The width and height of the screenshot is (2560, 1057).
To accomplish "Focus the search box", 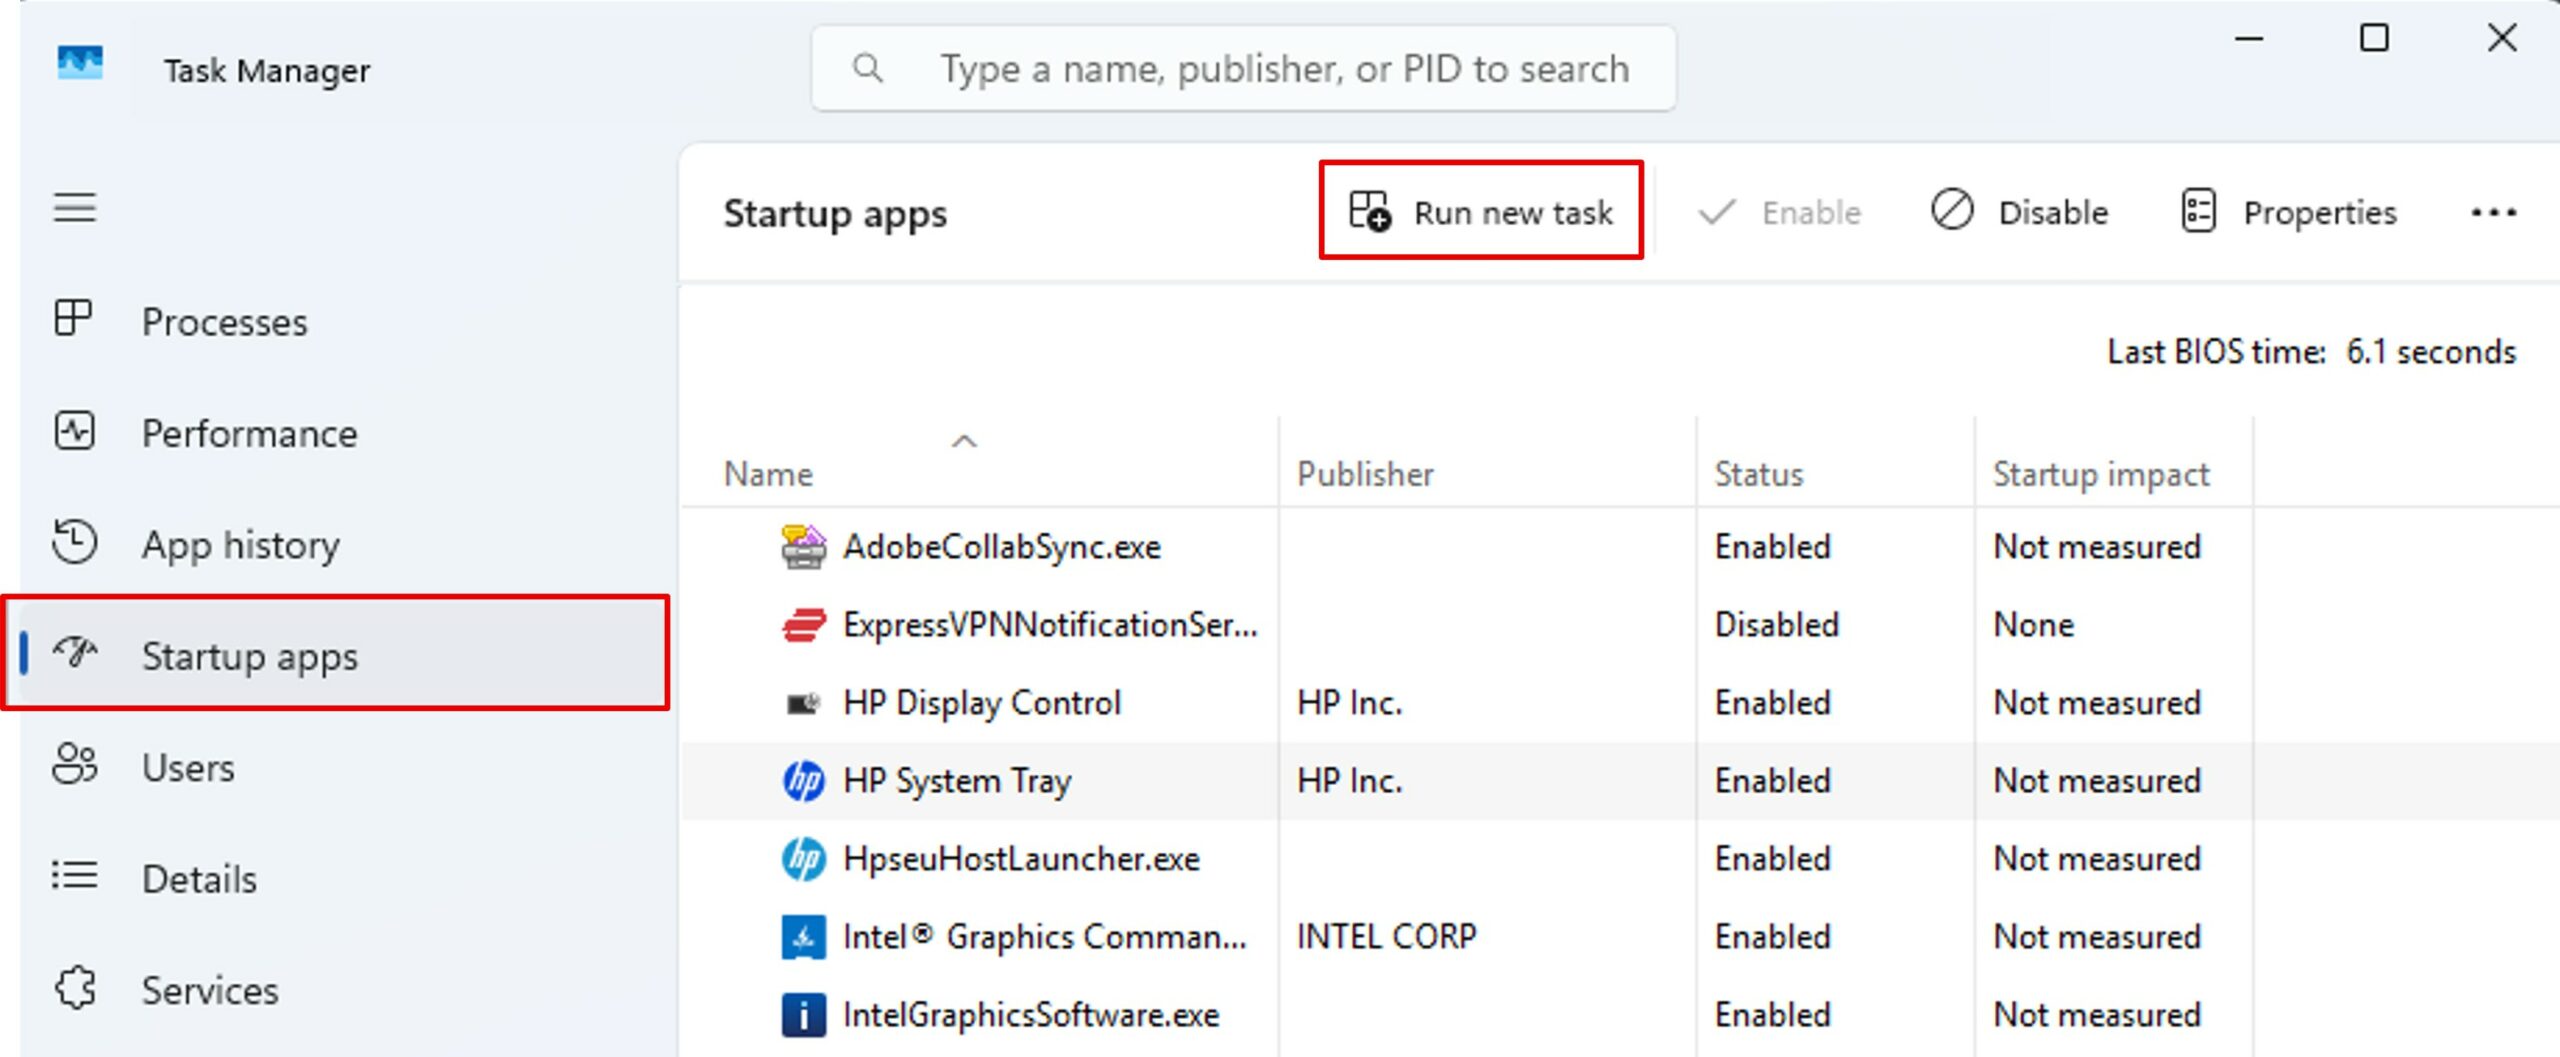I will (1244, 68).
